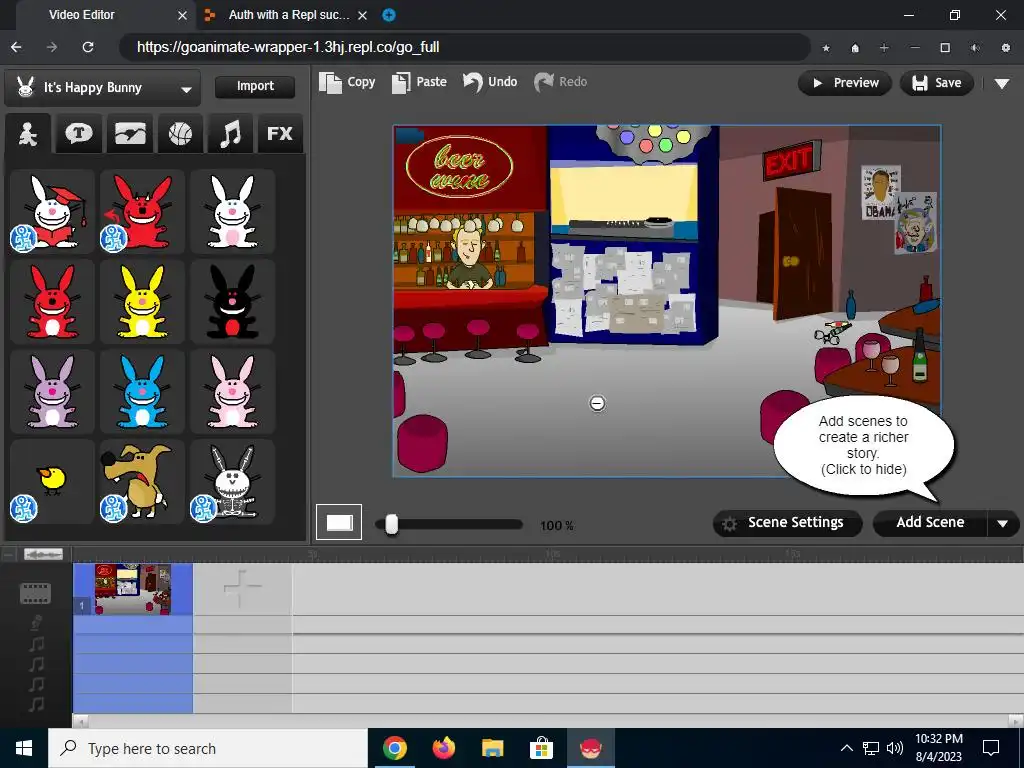Click the browser settings gear icon
The width and height of the screenshot is (1024, 768).
pyautogui.click(x=1006, y=48)
